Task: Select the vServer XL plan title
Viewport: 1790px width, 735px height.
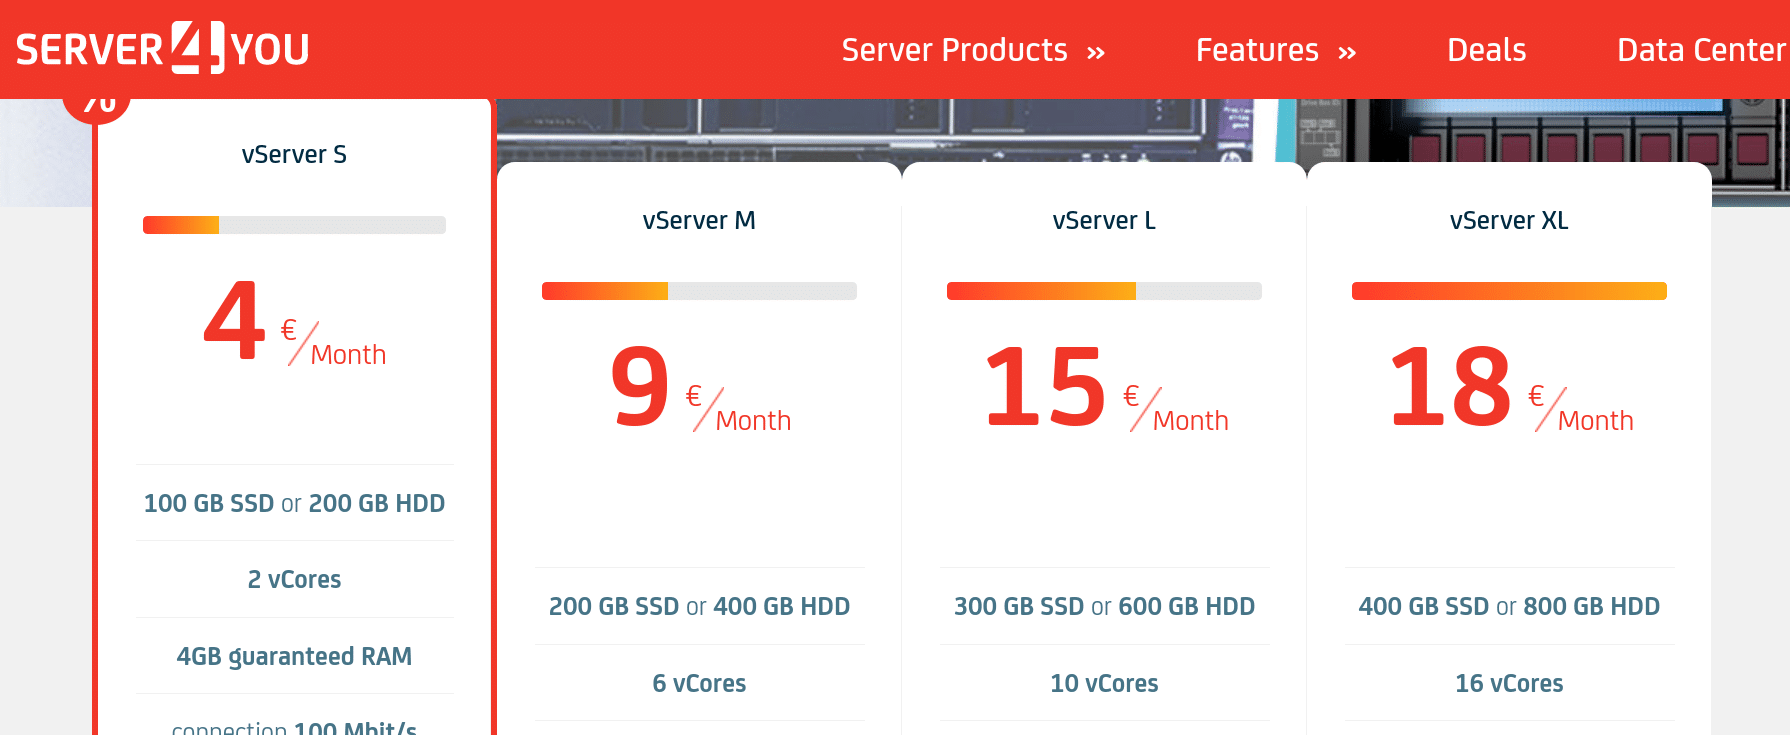Action: click(1509, 220)
